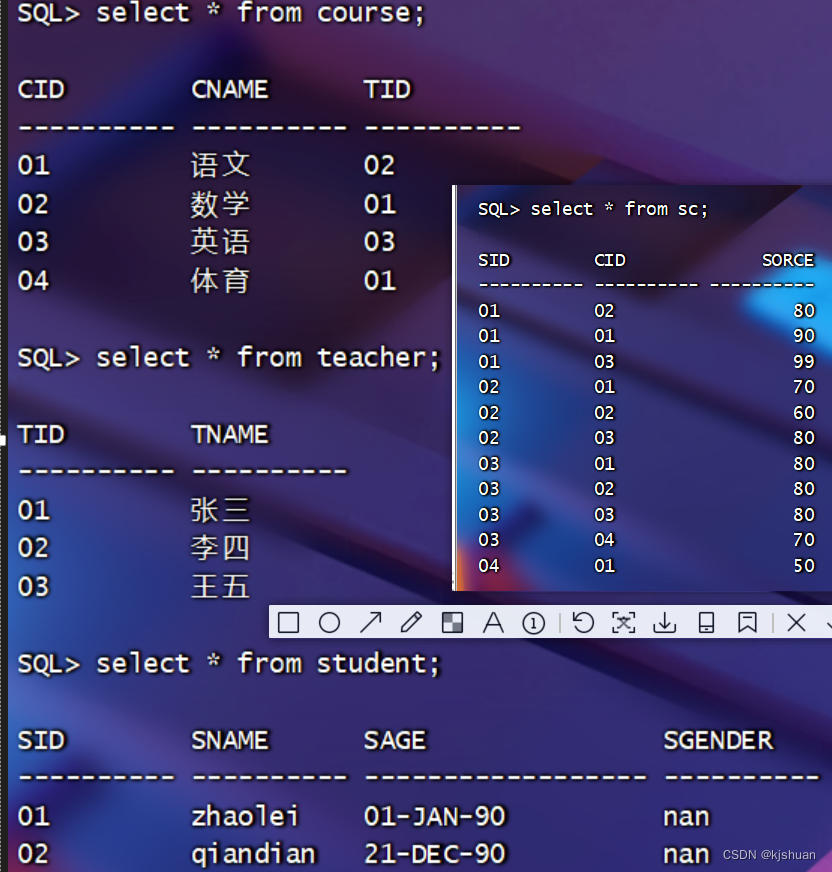Click the undo icon on toolbar
The image size is (832, 872).
(x=582, y=622)
